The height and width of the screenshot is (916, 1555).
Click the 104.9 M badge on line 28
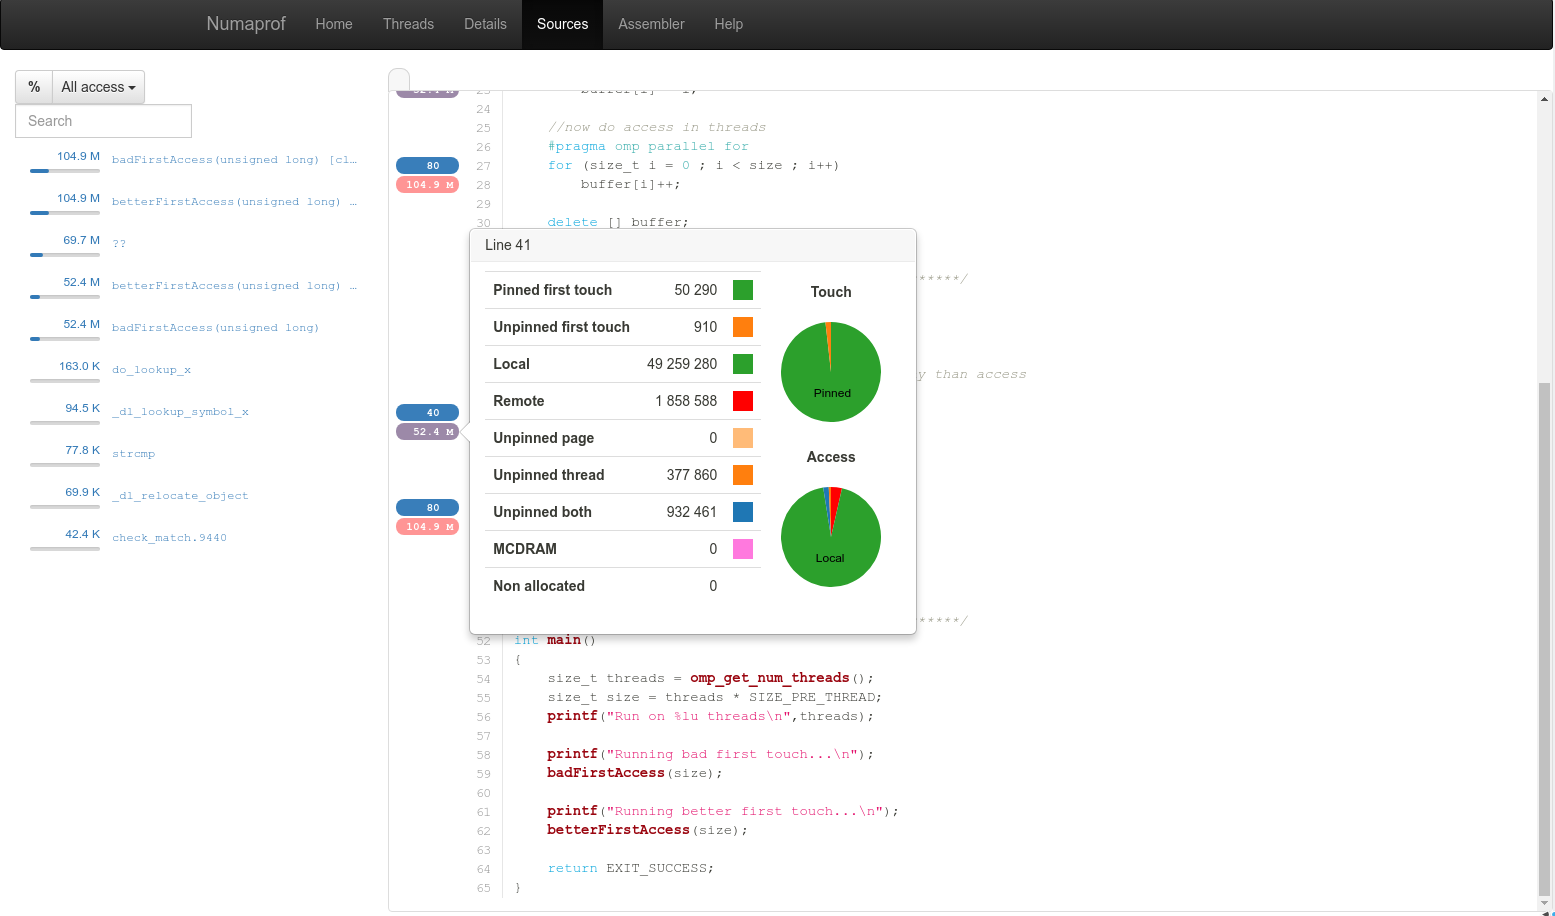tap(428, 185)
